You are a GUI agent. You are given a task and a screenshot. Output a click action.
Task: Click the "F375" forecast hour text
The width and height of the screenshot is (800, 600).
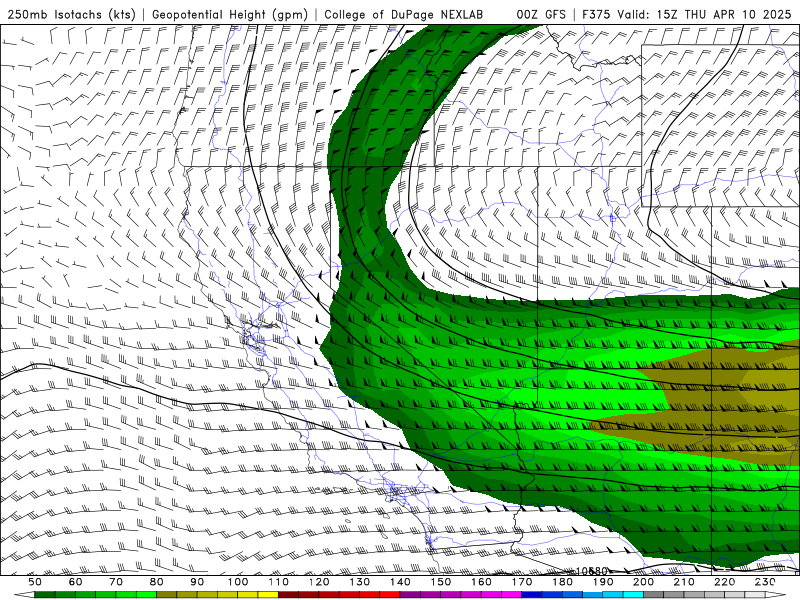(x=596, y=15)
